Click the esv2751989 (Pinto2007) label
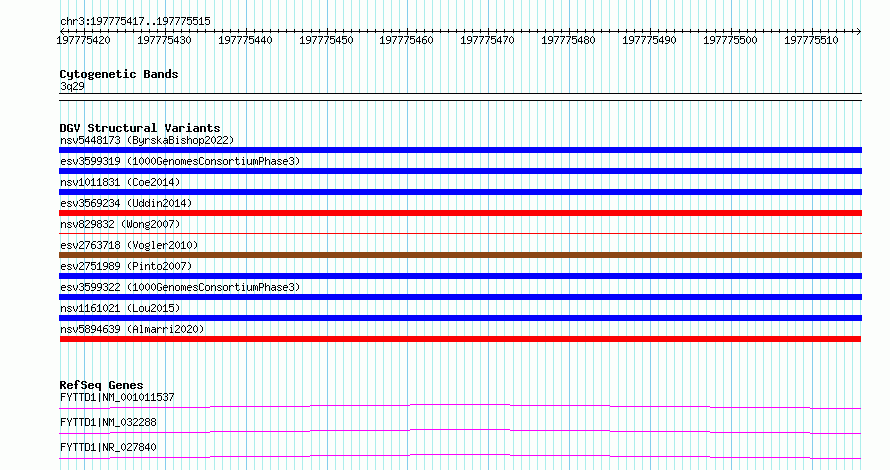The image size is (890, 470). 126,266
